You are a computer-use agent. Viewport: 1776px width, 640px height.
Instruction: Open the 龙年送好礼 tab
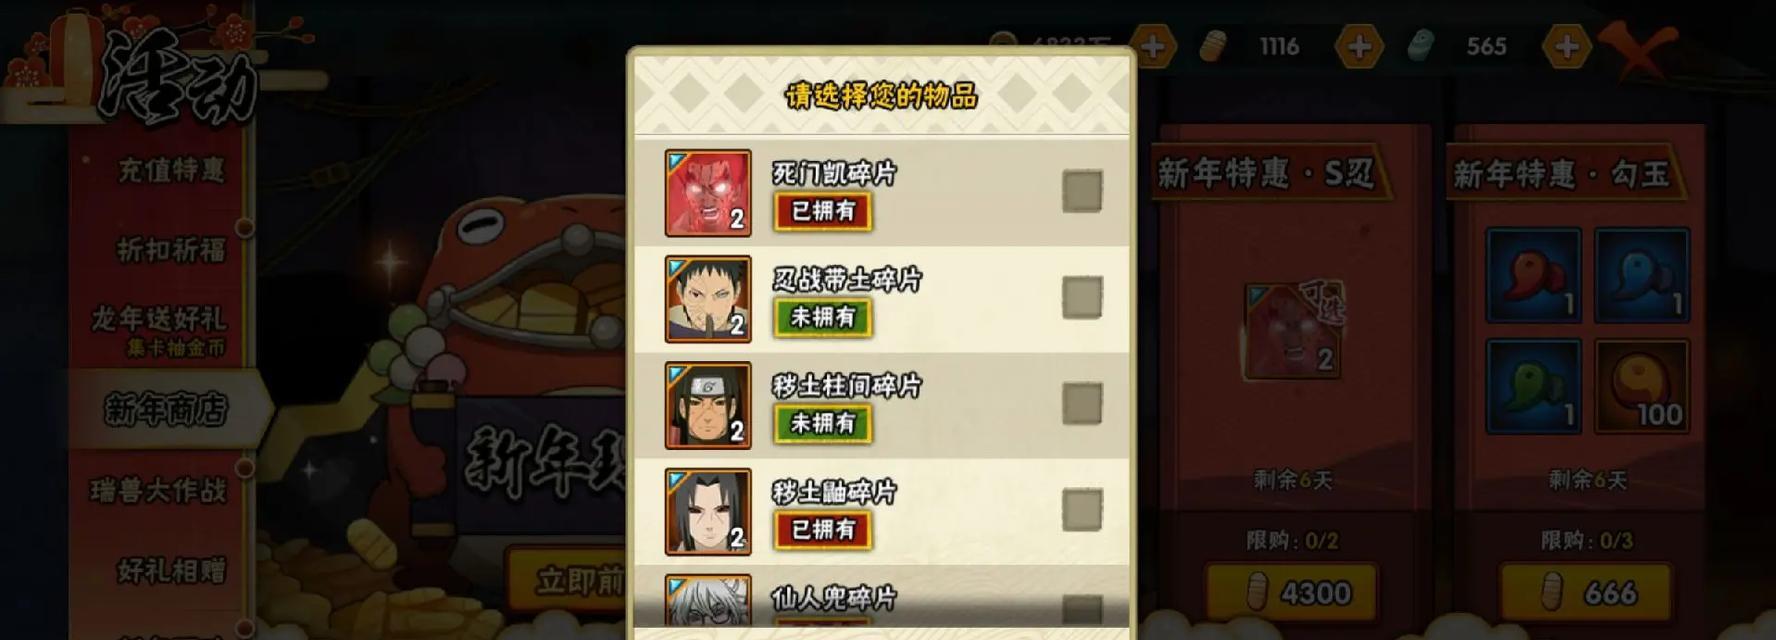point(159,319)
